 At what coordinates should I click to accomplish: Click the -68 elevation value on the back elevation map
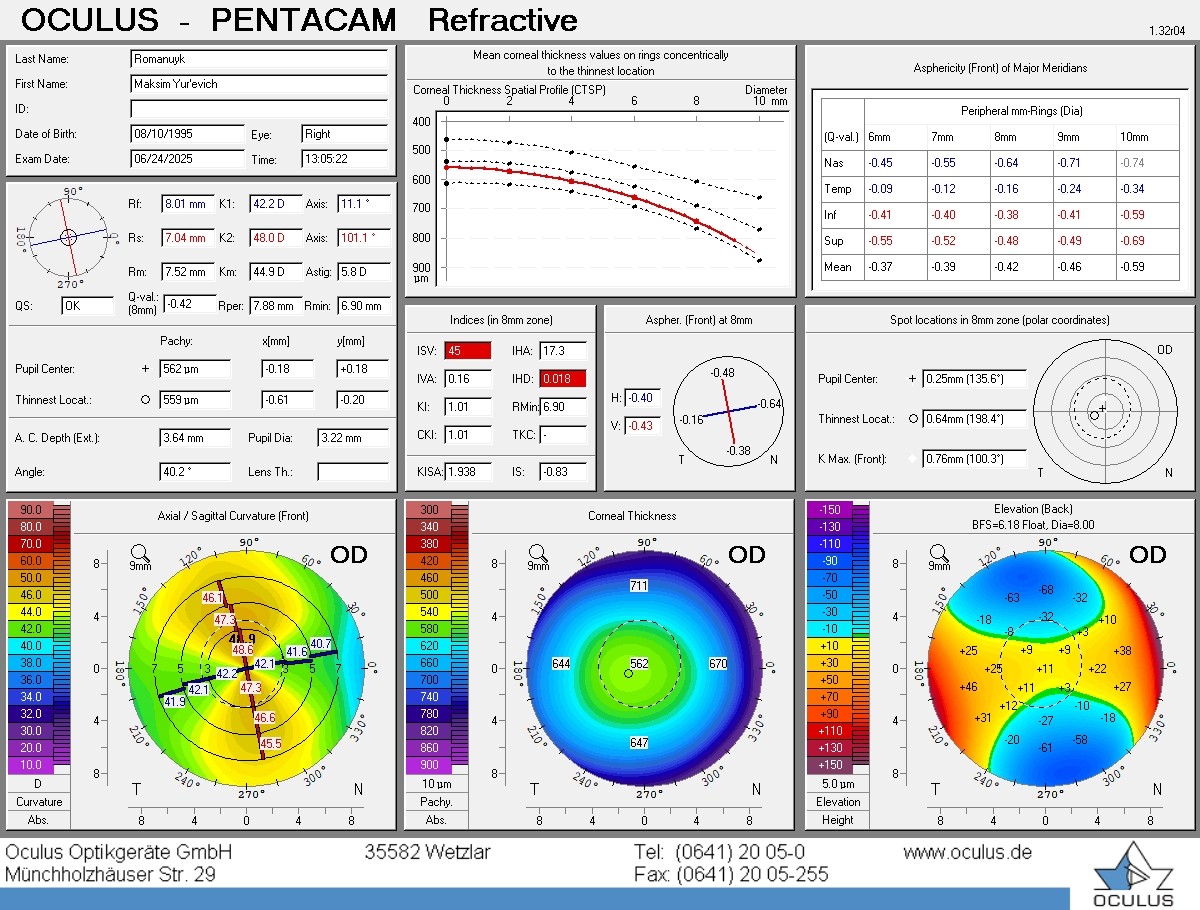pyautogui.click(x=1046, y=590)
